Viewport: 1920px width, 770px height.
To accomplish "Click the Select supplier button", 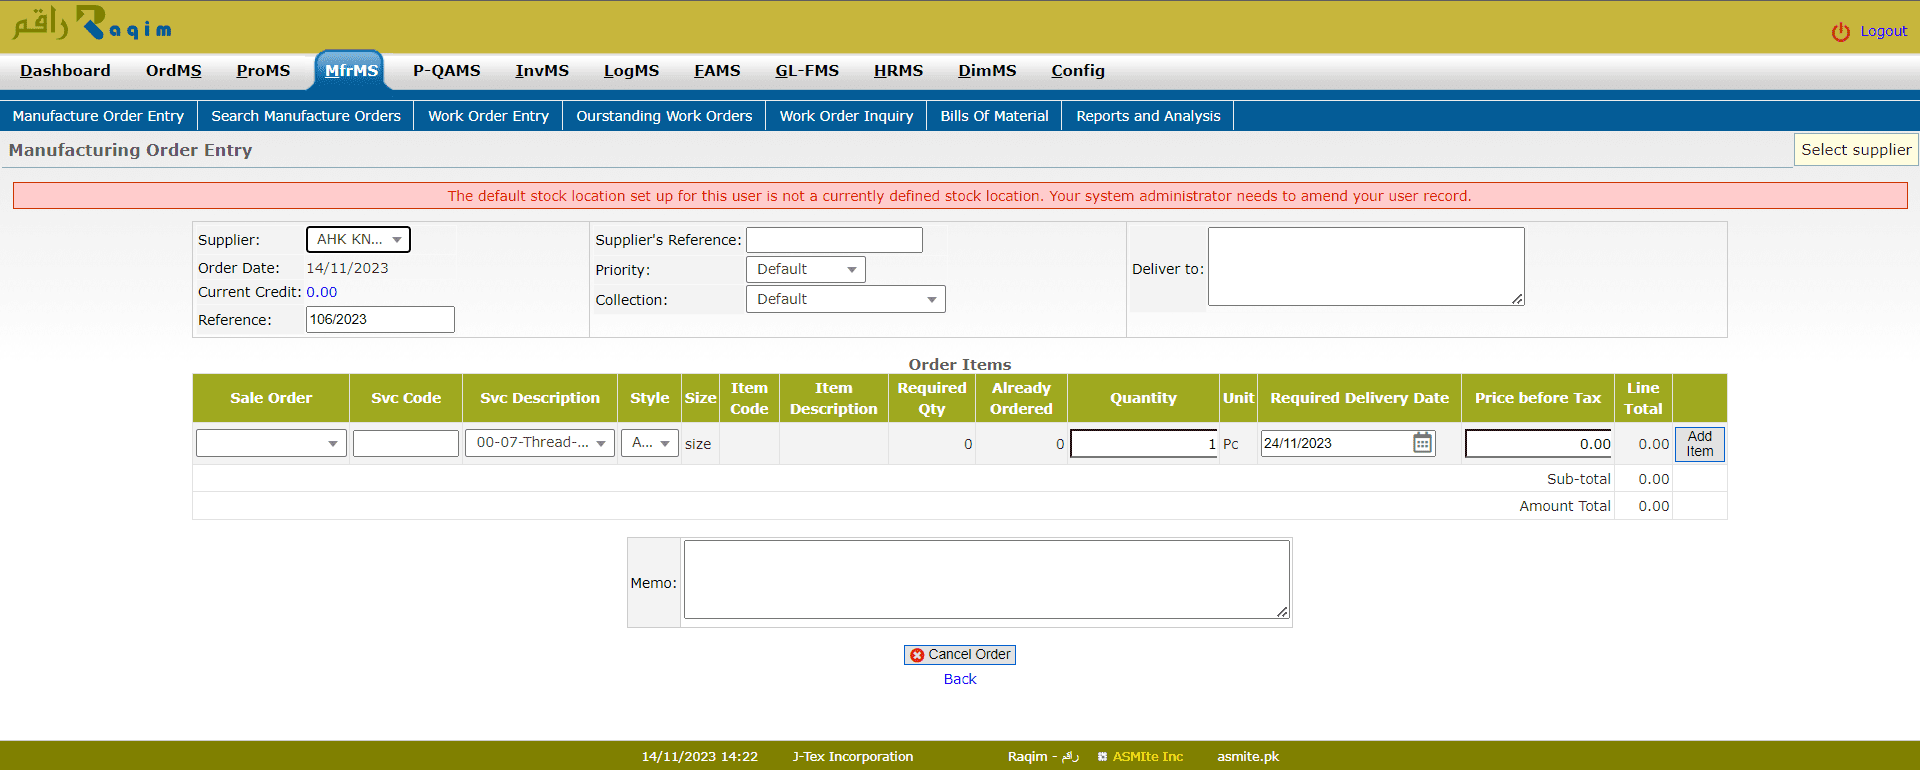I will (x=1856, y=150).
